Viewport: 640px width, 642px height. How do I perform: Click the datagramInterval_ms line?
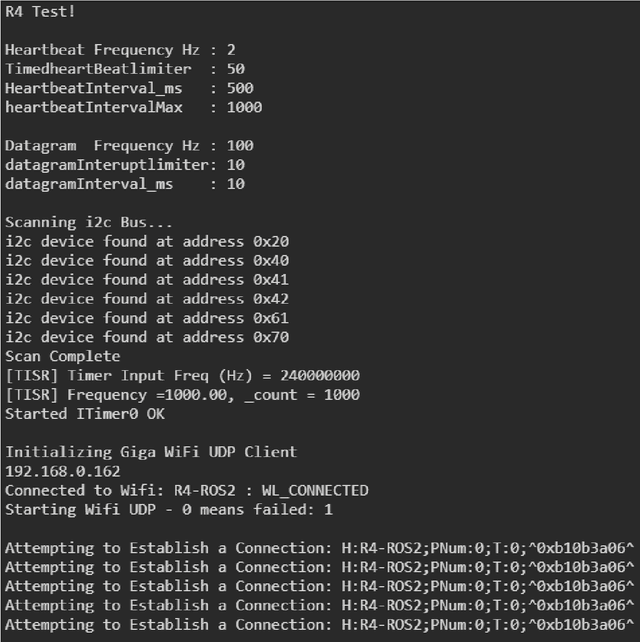point(124,184)
